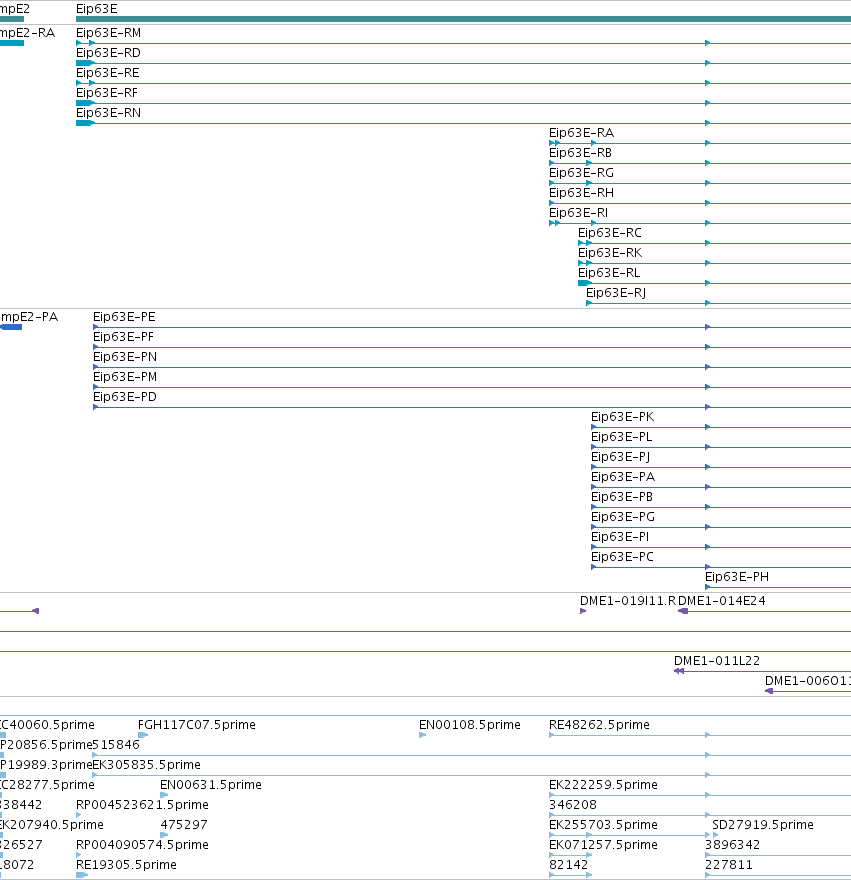Click the Eip63E-RB transcript label
Screen dimensions: 851x880
(x=580, y=153)
